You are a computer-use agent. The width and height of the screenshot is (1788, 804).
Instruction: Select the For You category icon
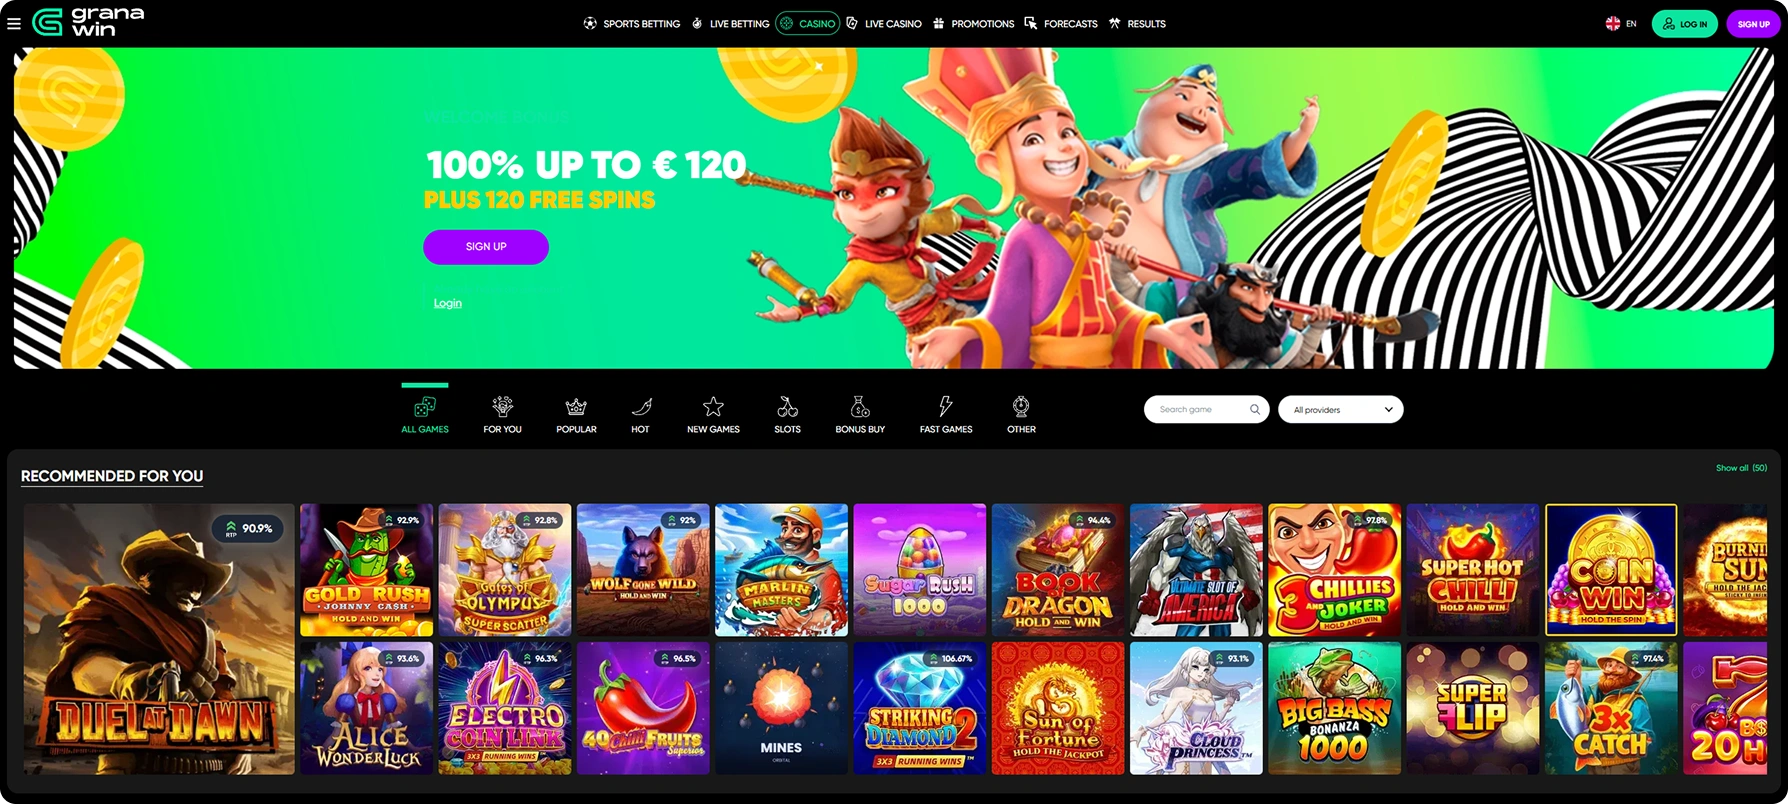point(503,406)
